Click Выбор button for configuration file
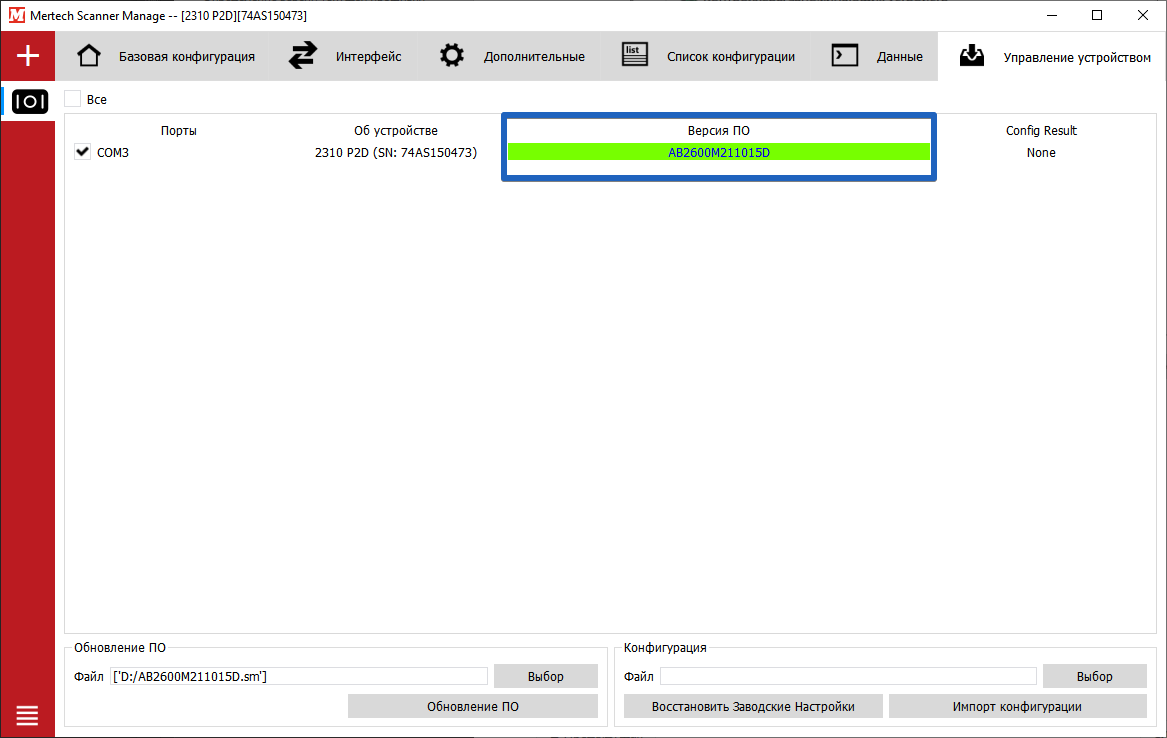This screenshot has height=738, width=1167. coord(1094,676)
